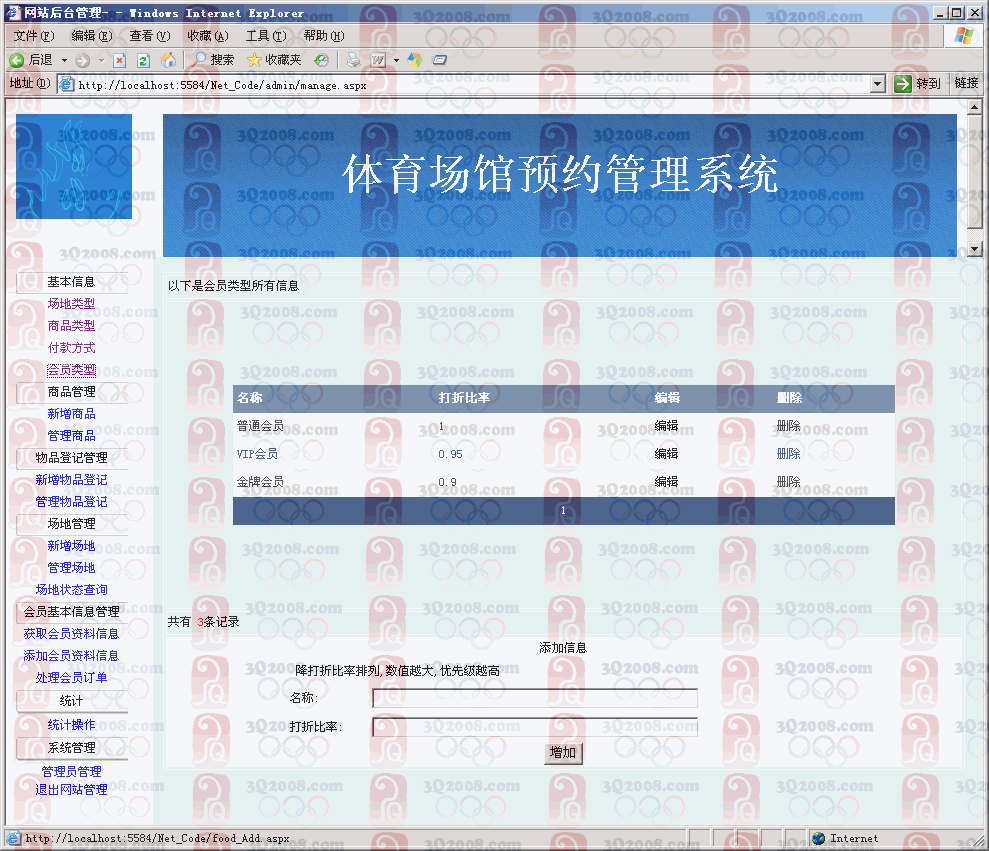Edit the VIP会员 row

point(666,454)
